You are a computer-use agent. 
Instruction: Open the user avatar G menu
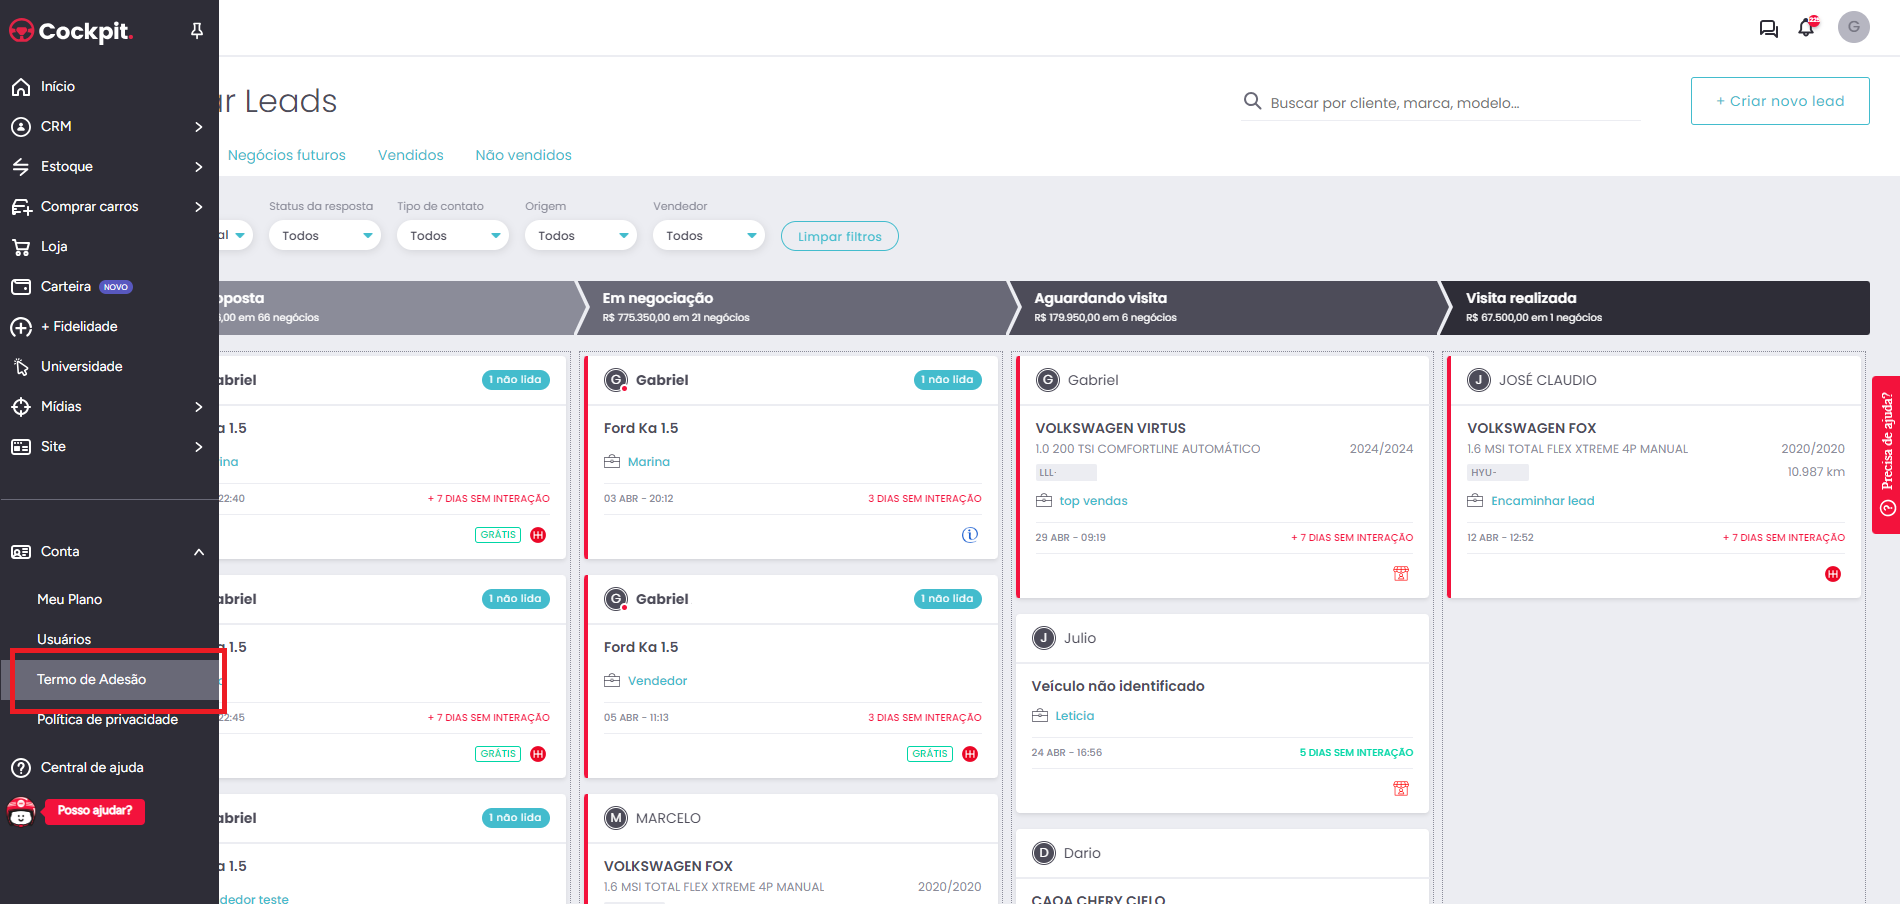[1854, 27]
